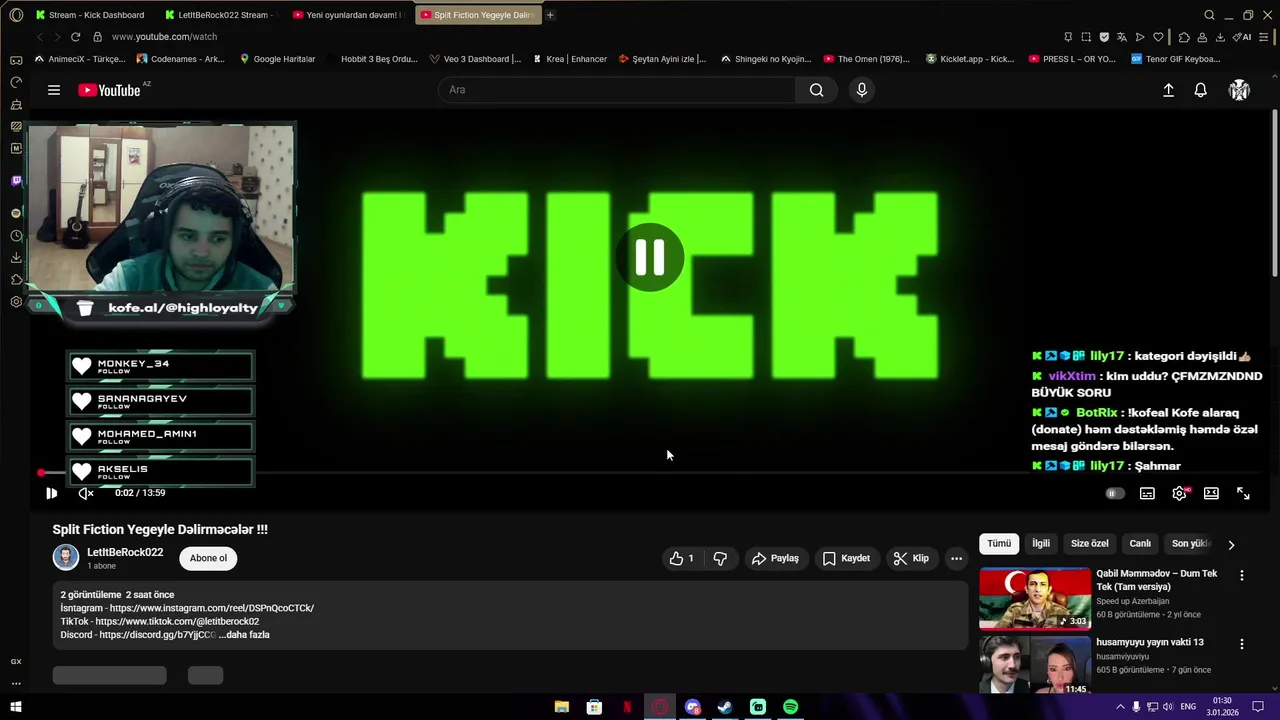Toggle subtitles/captions in the player
Viewport: 1280px width, 720px height.
click(1147, 493)
